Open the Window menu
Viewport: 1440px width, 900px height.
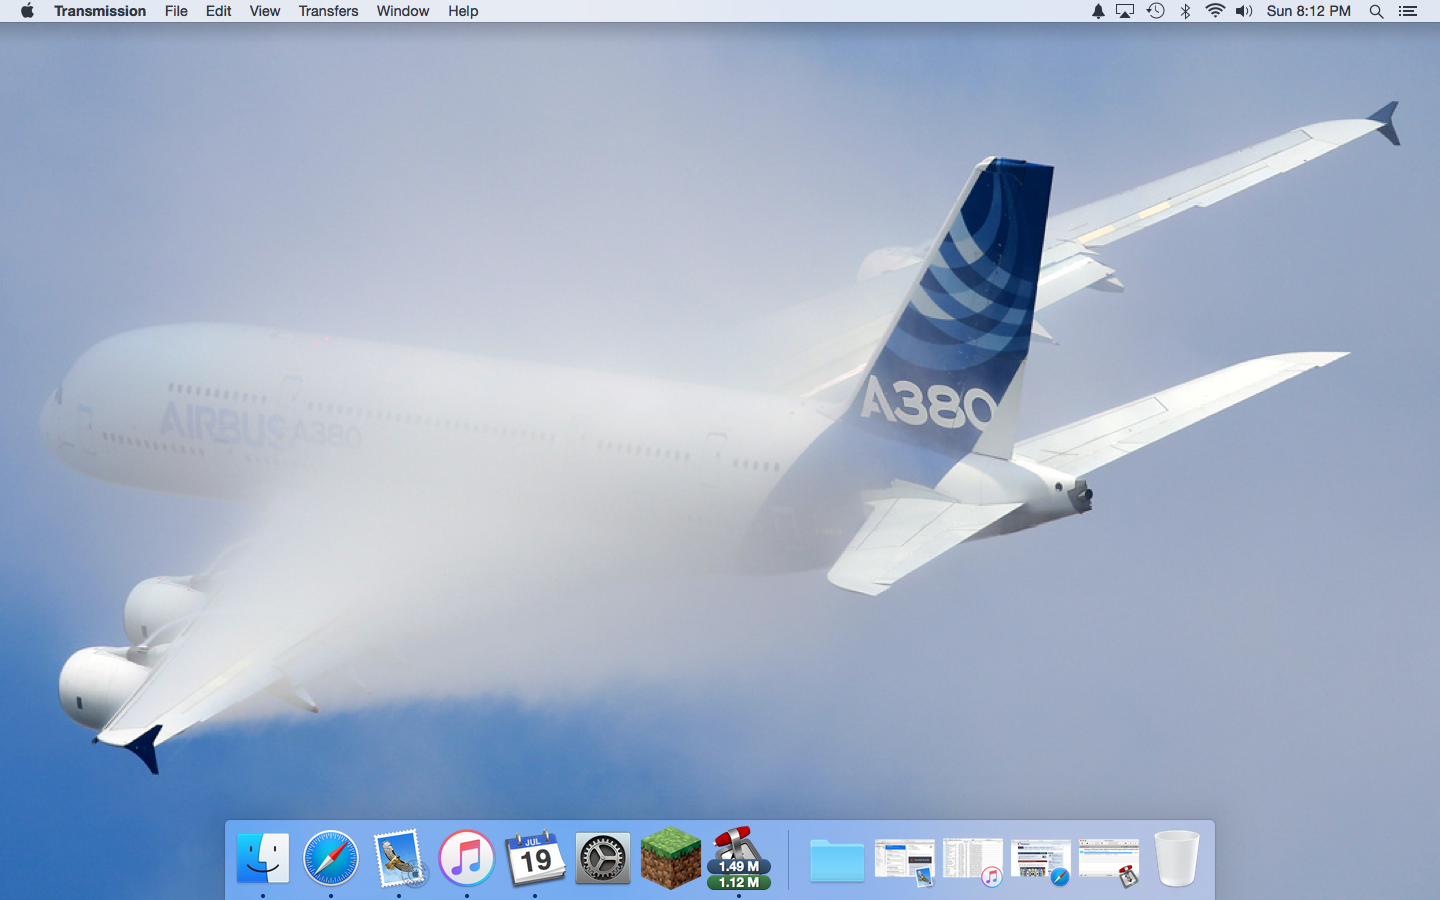(x=403, y=11)
